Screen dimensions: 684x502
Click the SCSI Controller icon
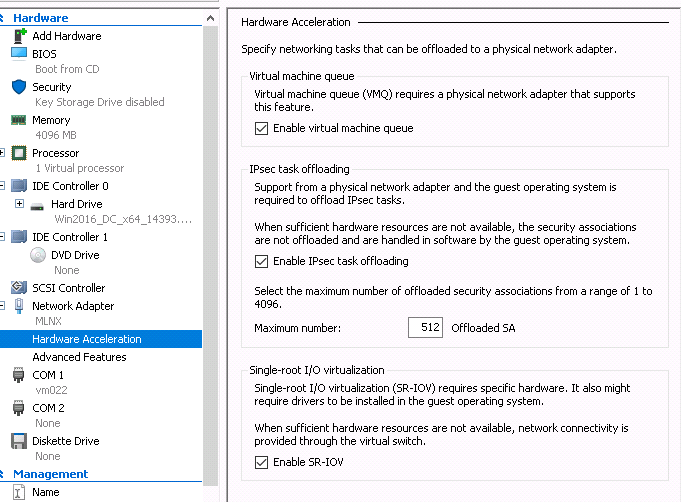19,288
